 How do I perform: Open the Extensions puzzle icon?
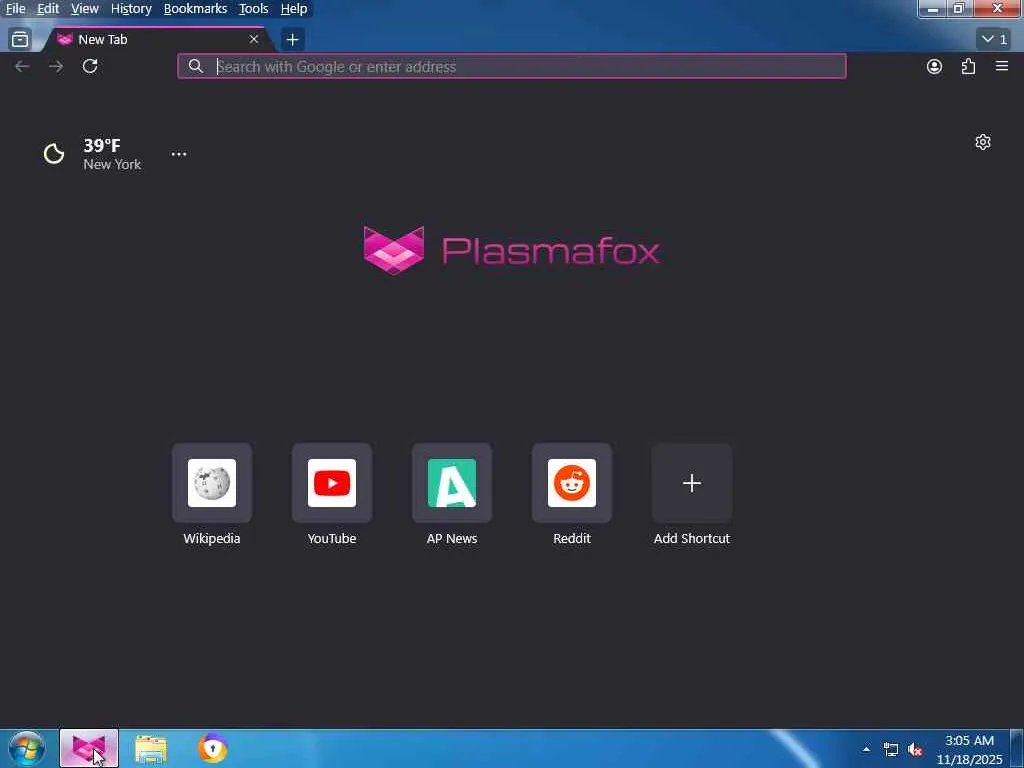968,66
